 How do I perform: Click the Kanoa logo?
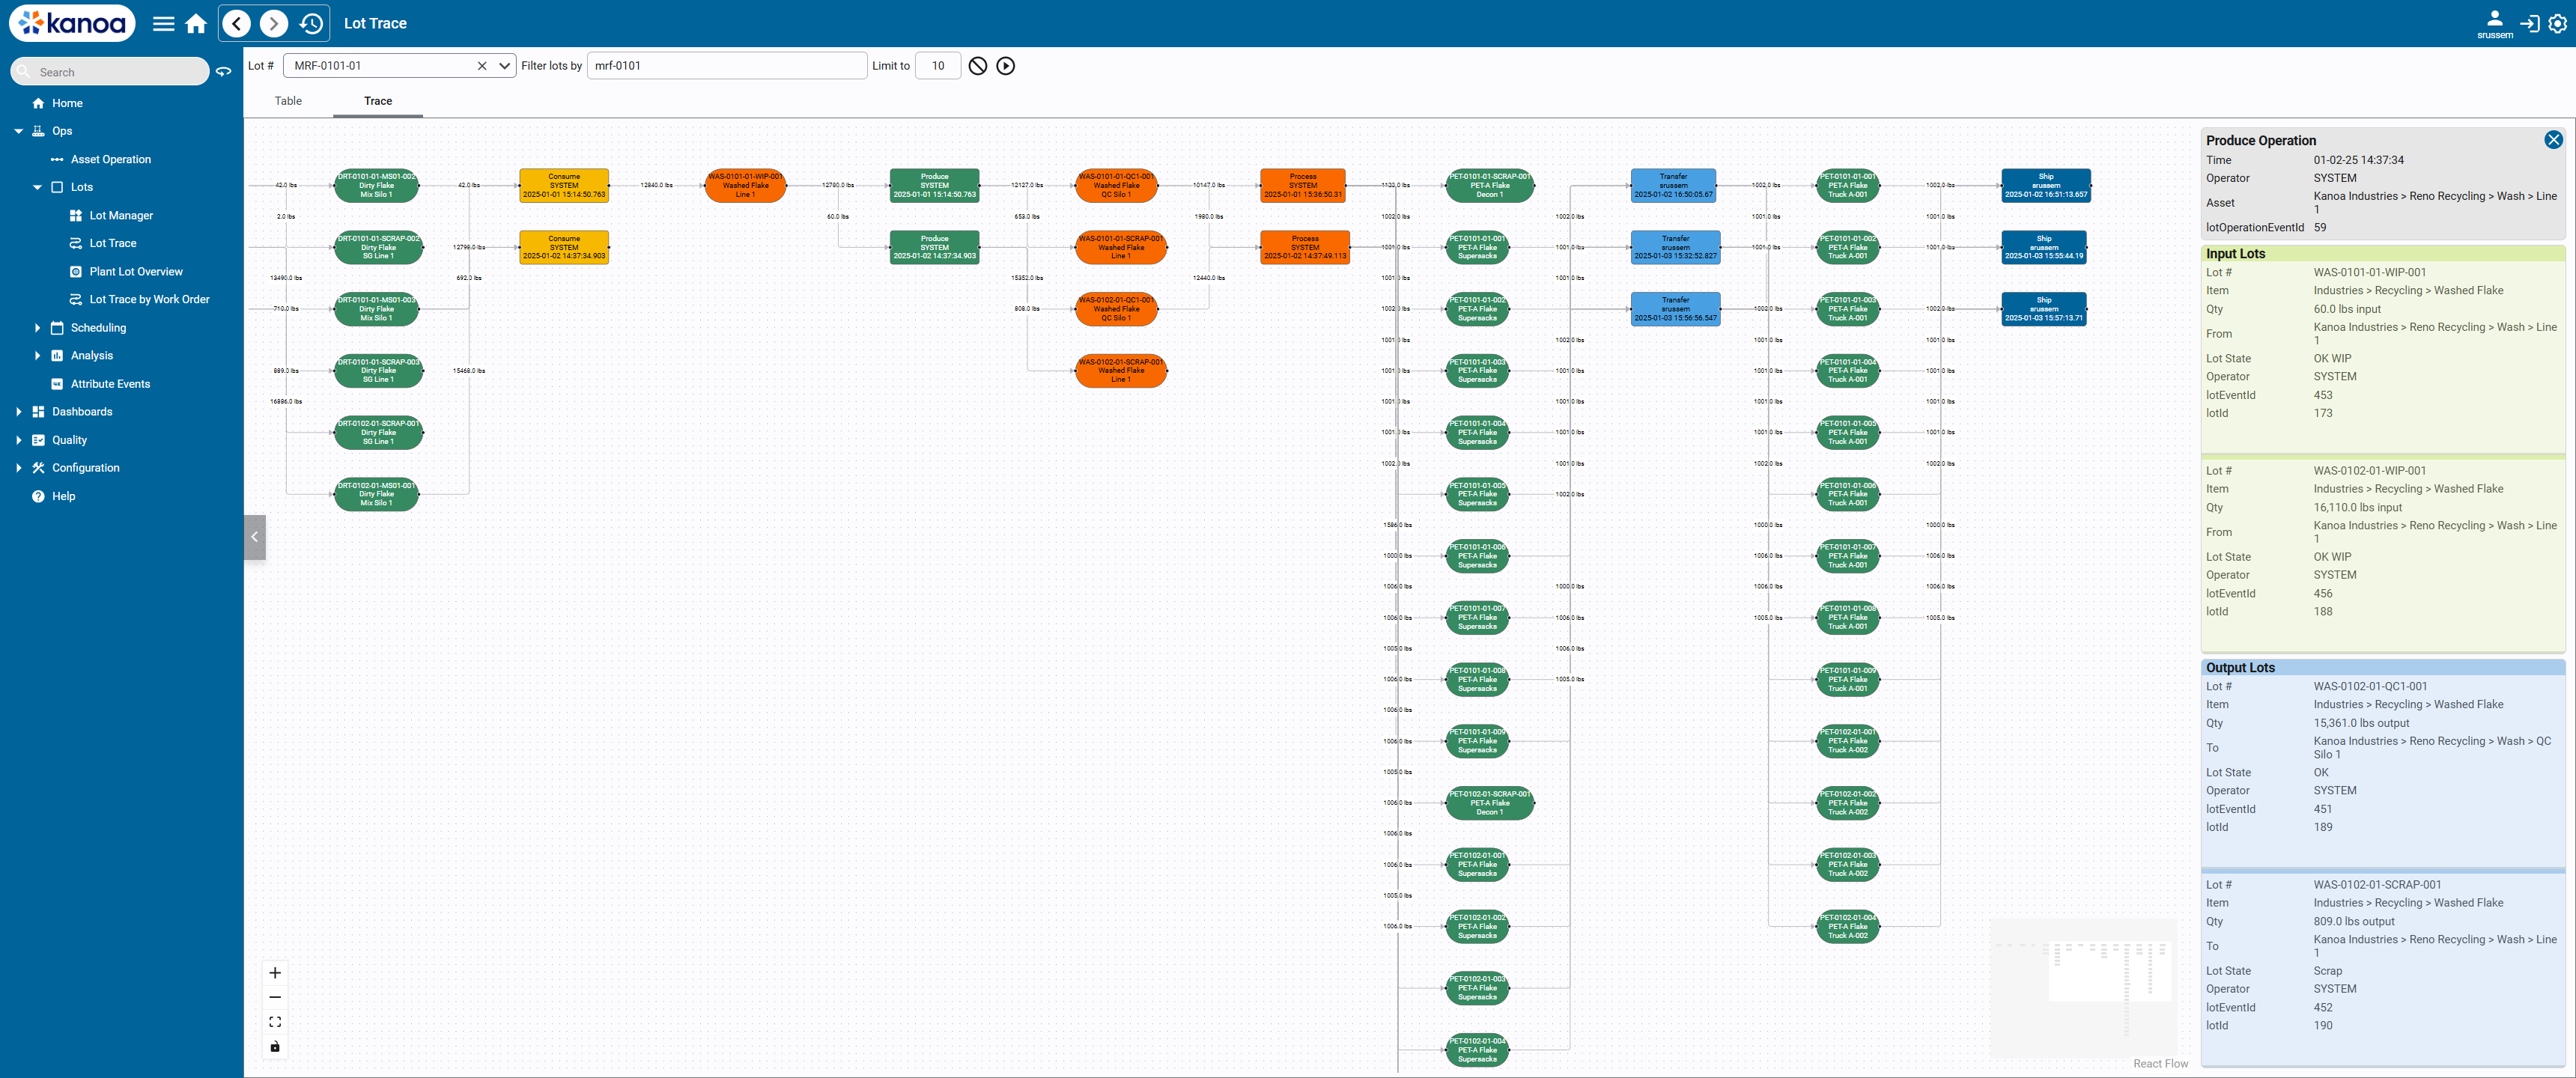pos(72,23)
